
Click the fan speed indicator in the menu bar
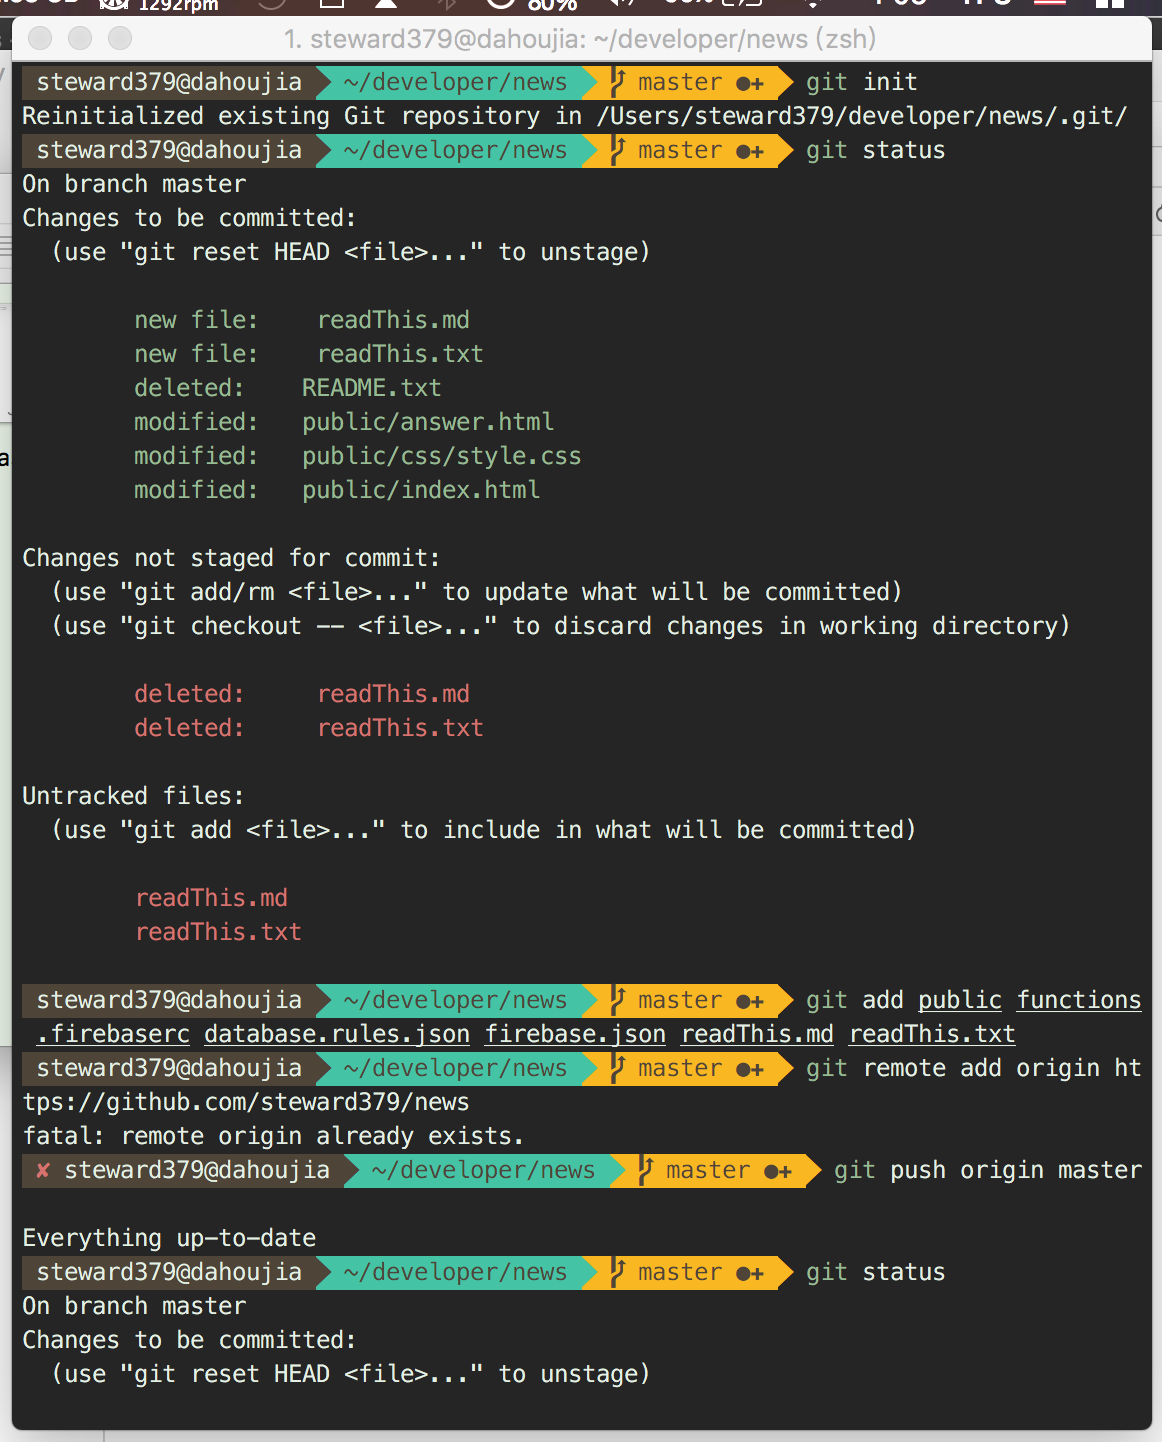pyautogui.click(x=170, y=5)
